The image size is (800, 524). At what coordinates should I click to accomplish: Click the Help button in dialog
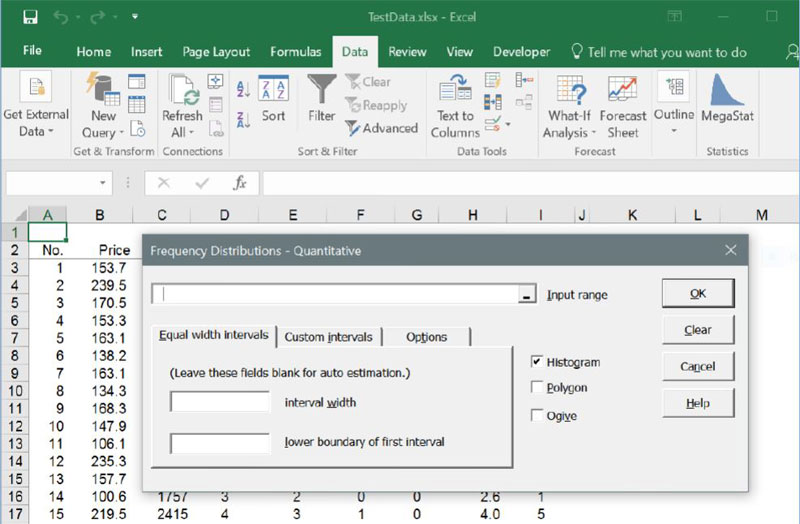(697, 403)
